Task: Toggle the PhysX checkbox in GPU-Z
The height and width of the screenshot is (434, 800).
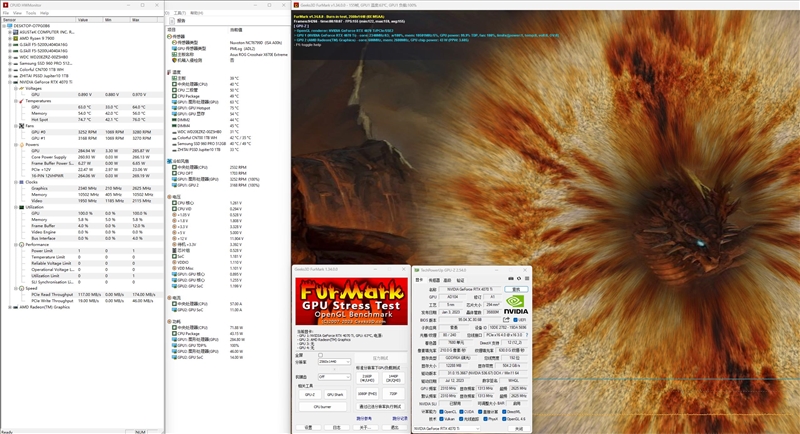Action: 485,419
